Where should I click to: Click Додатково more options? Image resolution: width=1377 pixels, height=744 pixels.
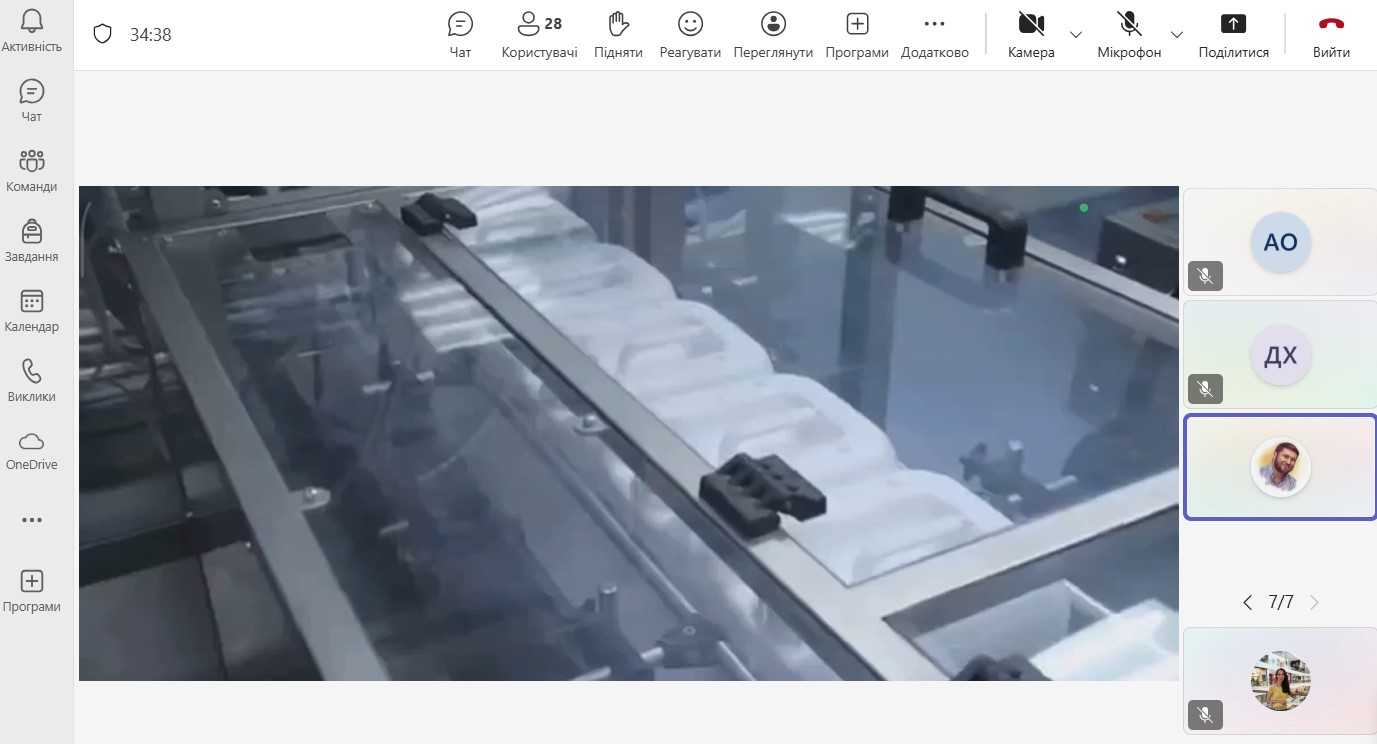(934, 34)
